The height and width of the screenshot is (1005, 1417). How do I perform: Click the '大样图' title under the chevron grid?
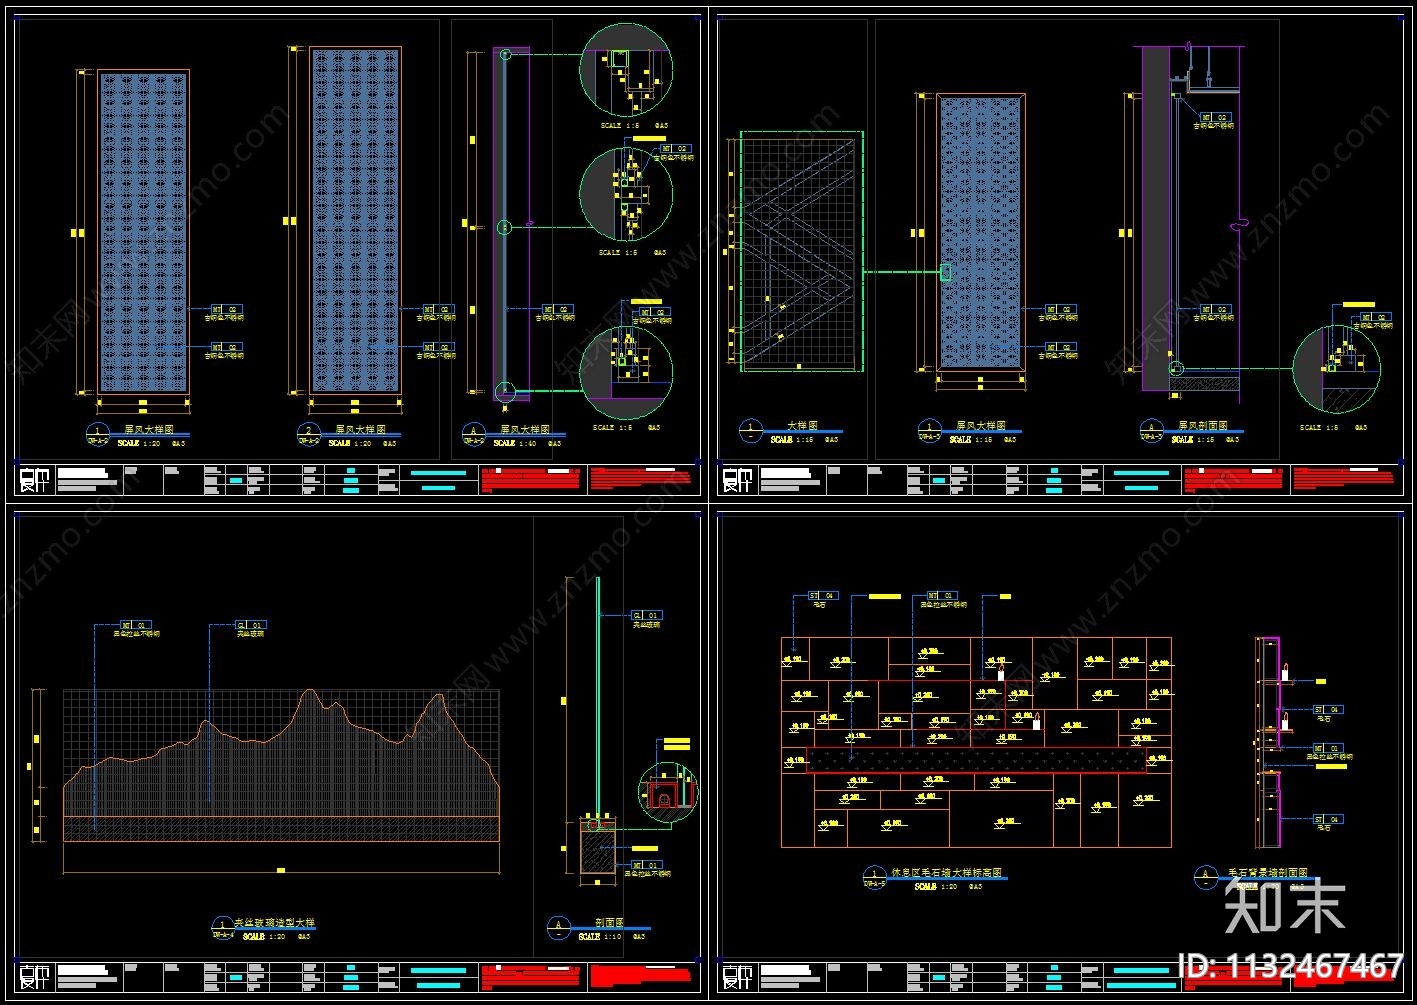(804, 426)
